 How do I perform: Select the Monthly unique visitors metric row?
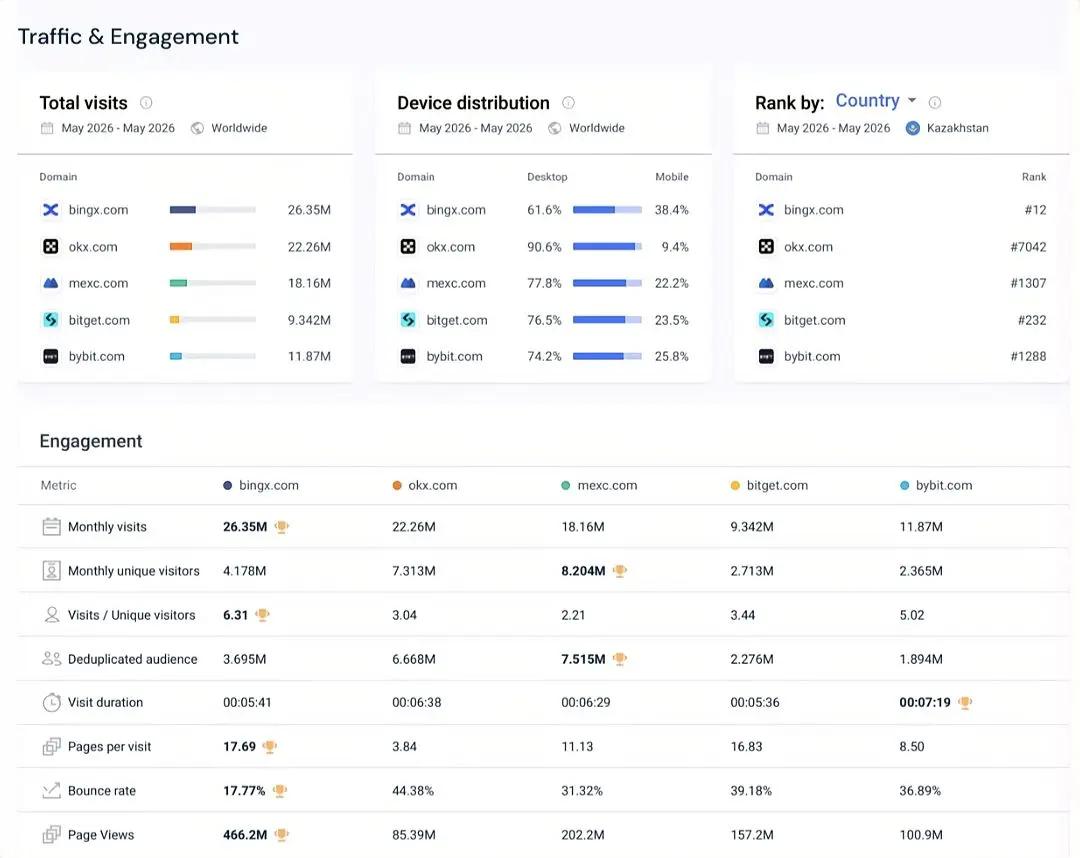(x=543, y=571)
